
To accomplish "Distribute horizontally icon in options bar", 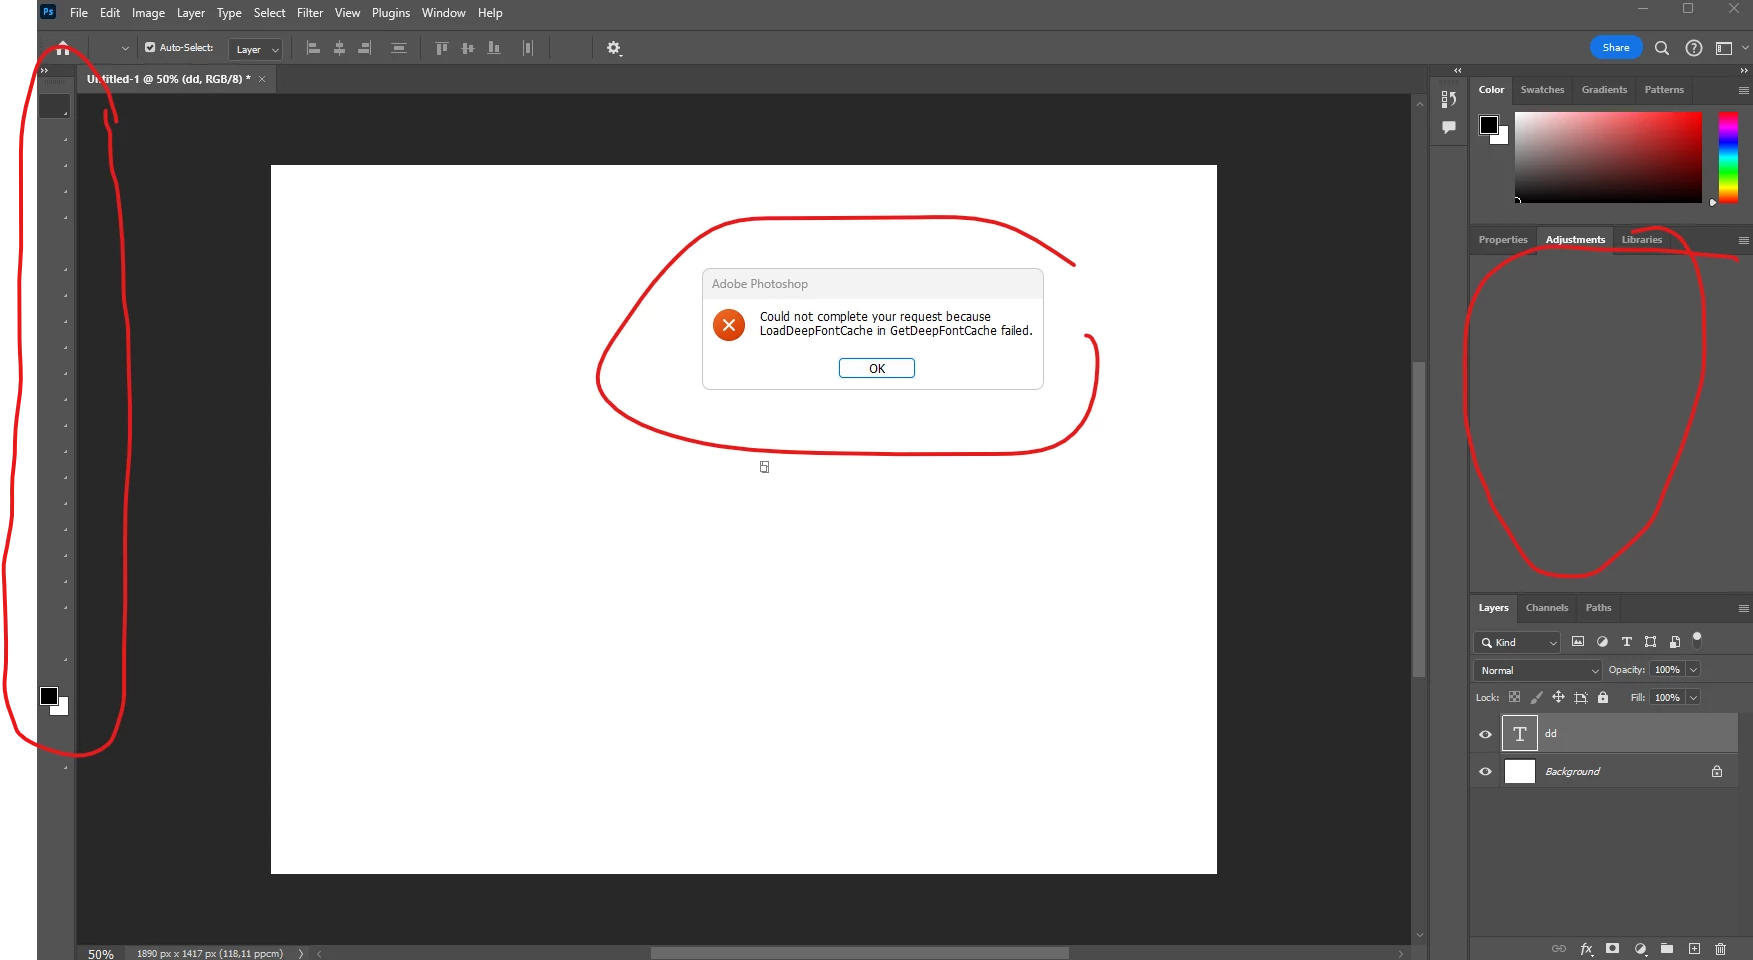I will click(528, 48).
